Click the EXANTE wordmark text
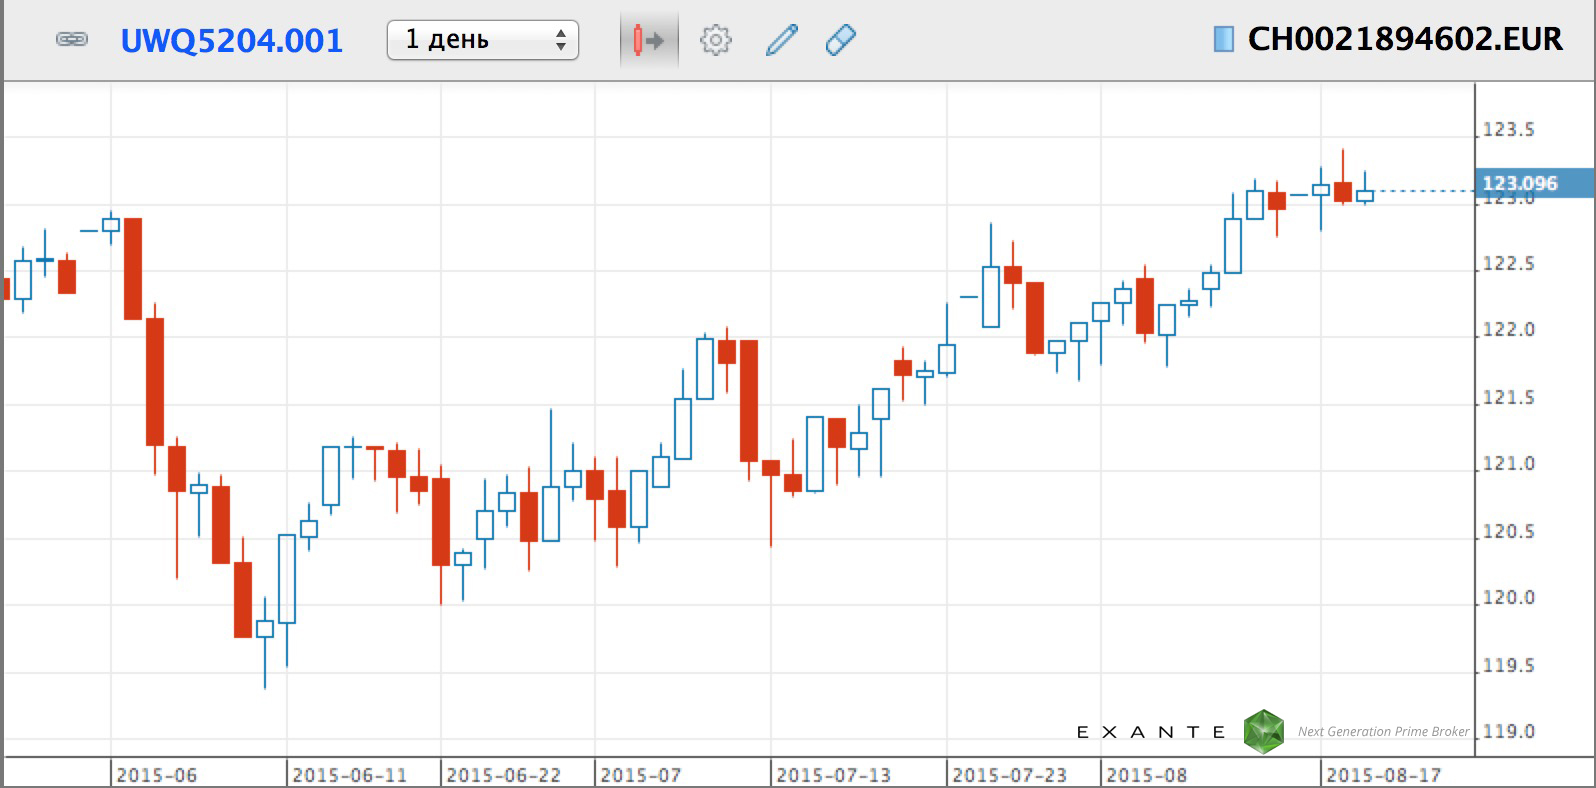Image resolution: width=1596 pixels, height=788 pixels. point(1151,732)
